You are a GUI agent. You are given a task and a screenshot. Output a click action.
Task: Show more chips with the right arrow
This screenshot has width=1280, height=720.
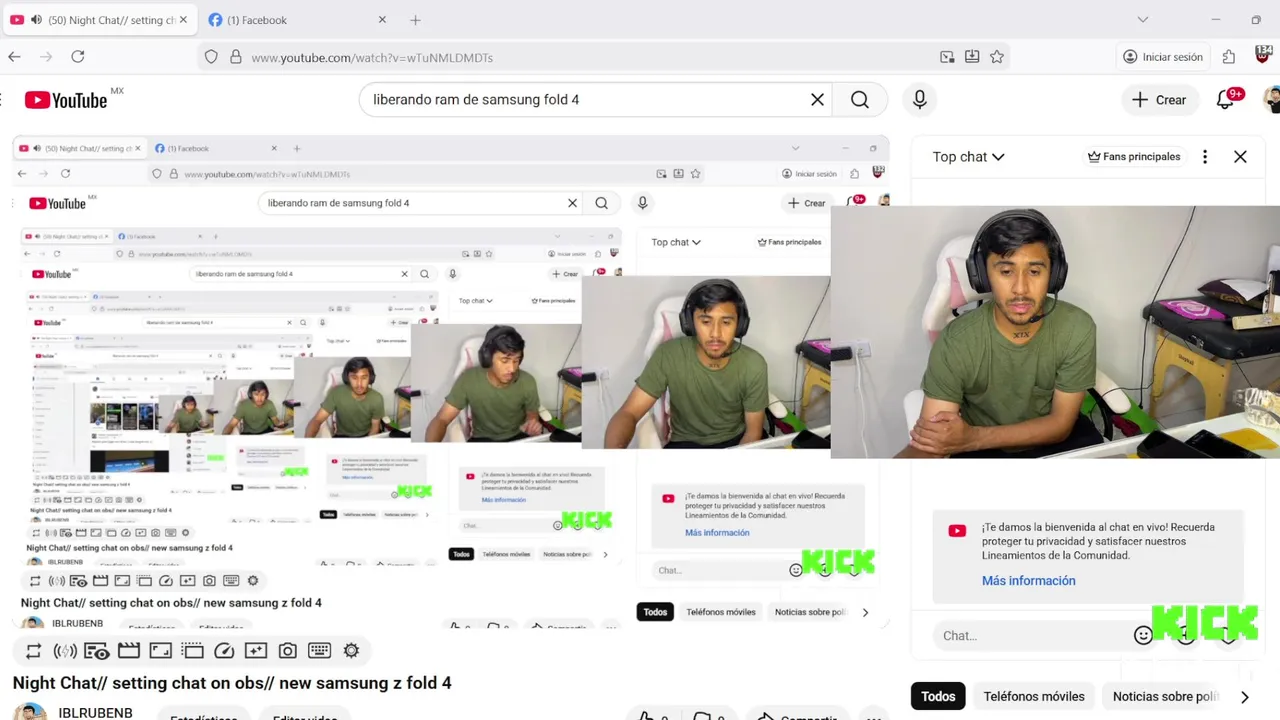click(x=1245, y=697)
